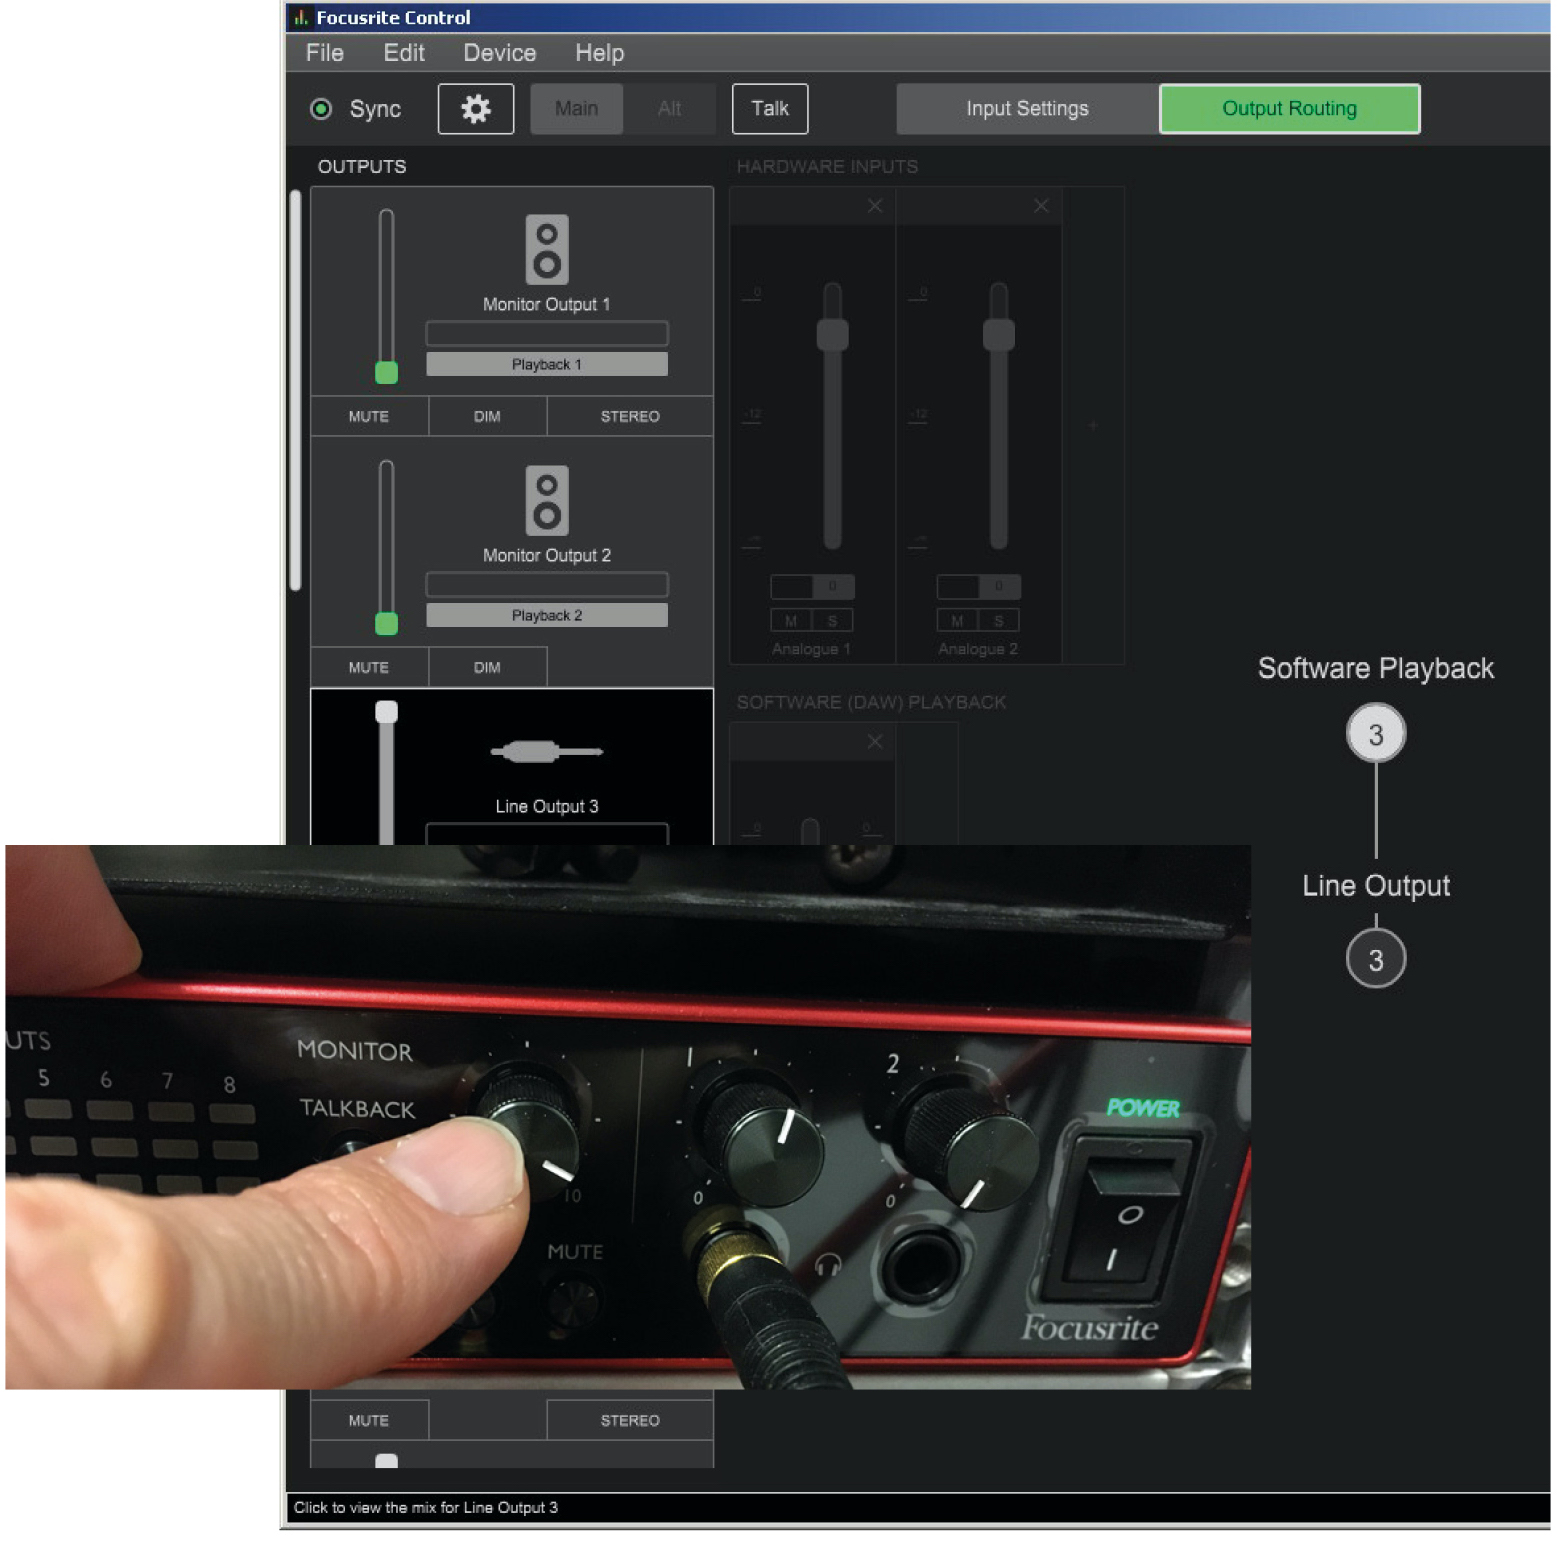Solo the Analogue 2 mixer channel
This screenshot has height=1567, width=1560.
[x=998, y=620]
